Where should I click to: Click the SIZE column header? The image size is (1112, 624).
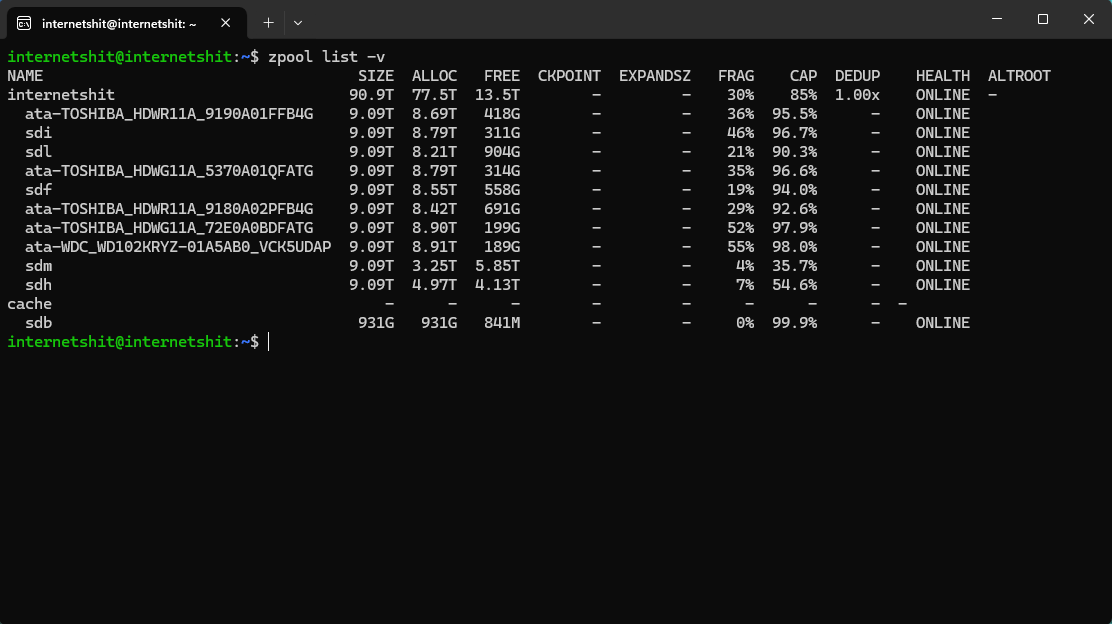coord(376,76)
